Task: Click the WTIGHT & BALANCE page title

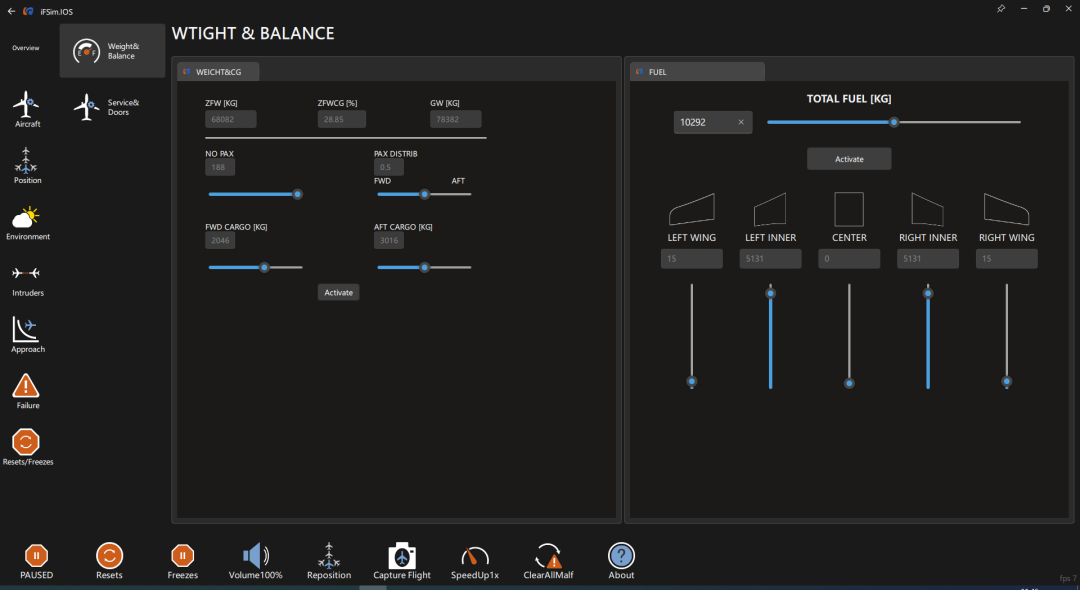Action: [x=253, y=33]
